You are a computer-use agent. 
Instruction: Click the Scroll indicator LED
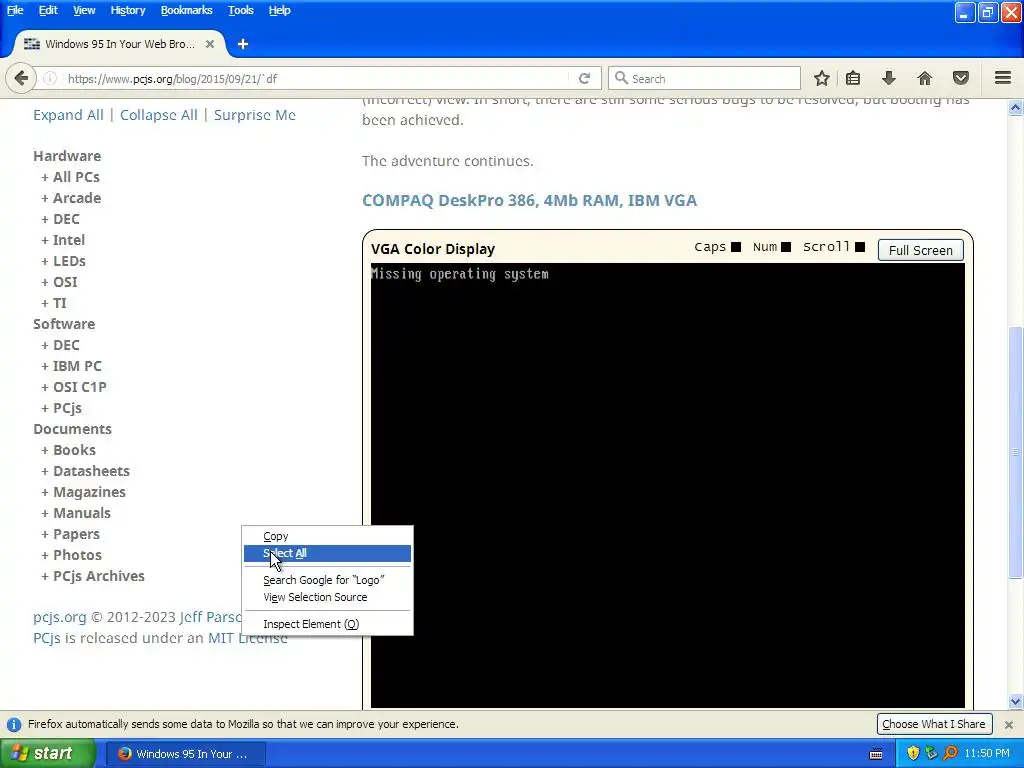click(x=860, y=247)
